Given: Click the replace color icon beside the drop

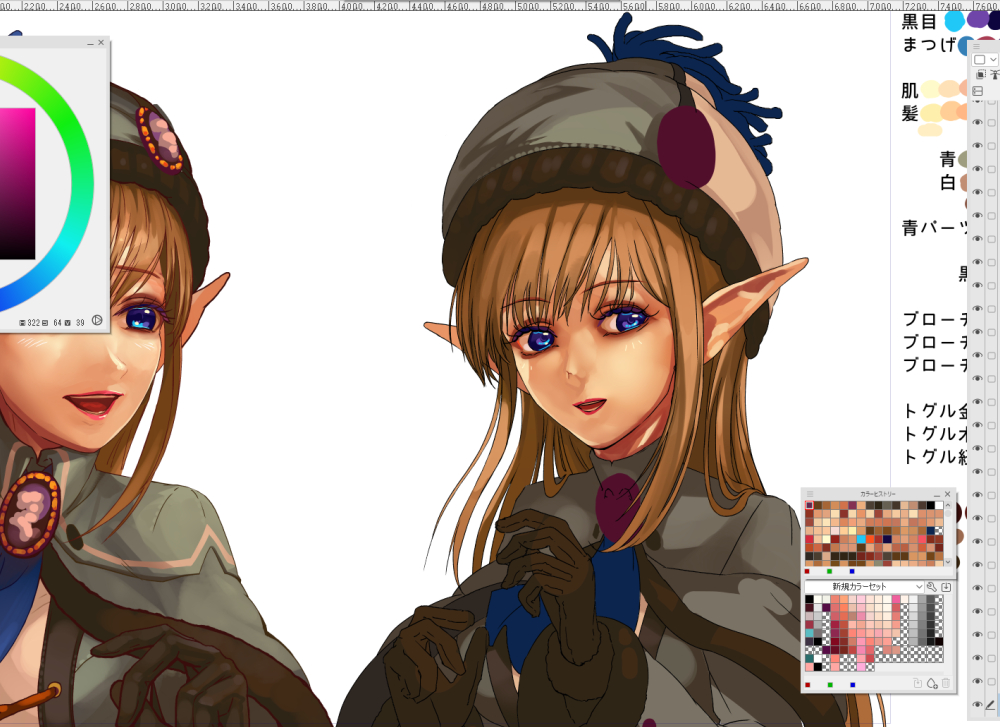Looking at the screenshot, I should [918, 684].
